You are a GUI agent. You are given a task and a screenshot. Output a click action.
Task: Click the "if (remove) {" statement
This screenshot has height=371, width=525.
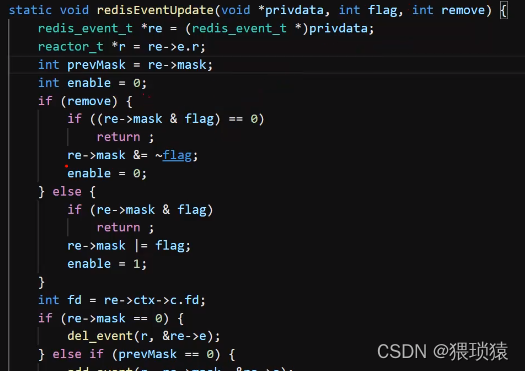tap(85, 101)
